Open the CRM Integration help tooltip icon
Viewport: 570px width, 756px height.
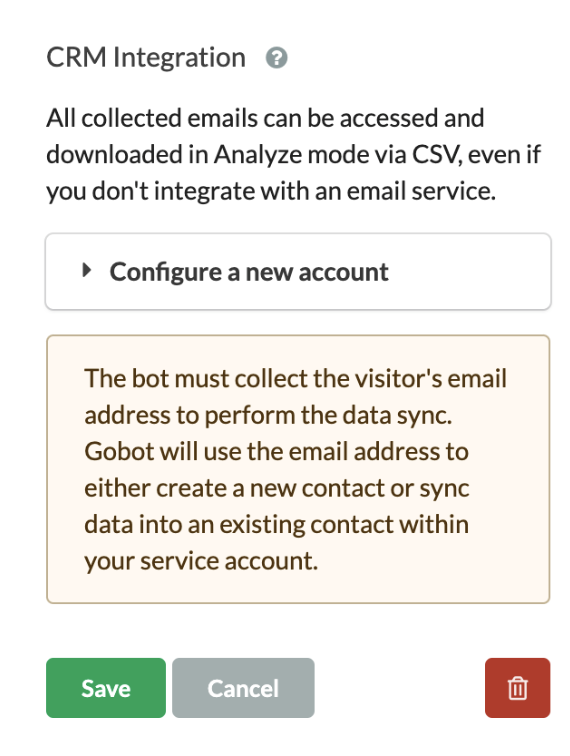pyautogui.click(x=277, y=58)
